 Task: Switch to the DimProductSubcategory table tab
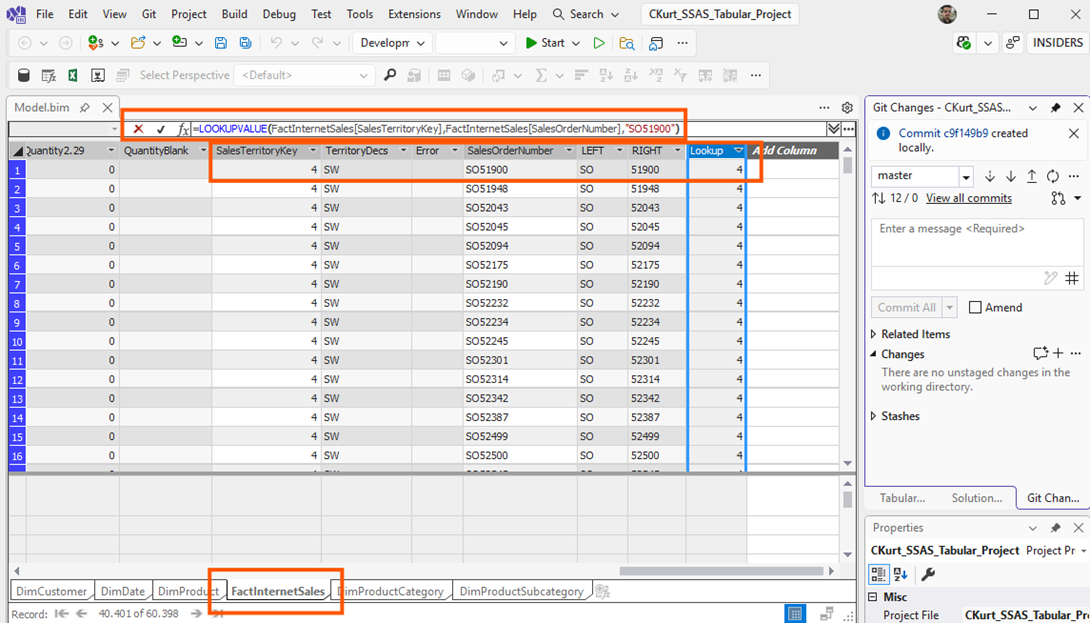521,592
